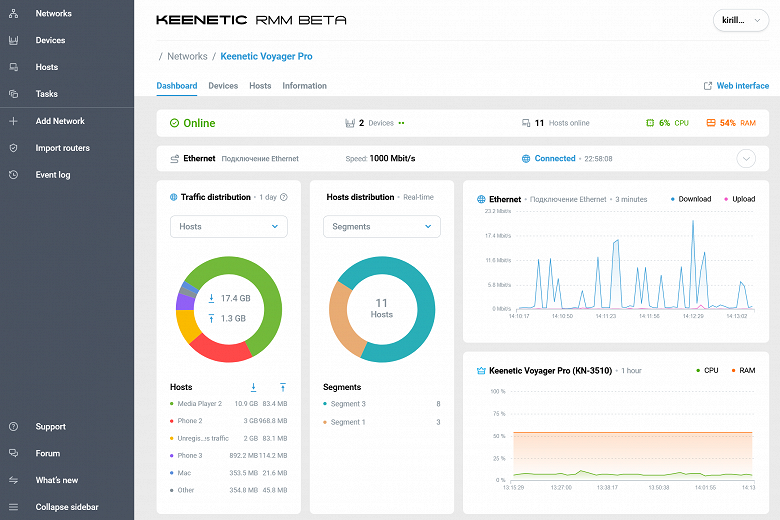Sort hosts by download arrow icon
This screenshot has width=780, height=520.
[253, 387]
